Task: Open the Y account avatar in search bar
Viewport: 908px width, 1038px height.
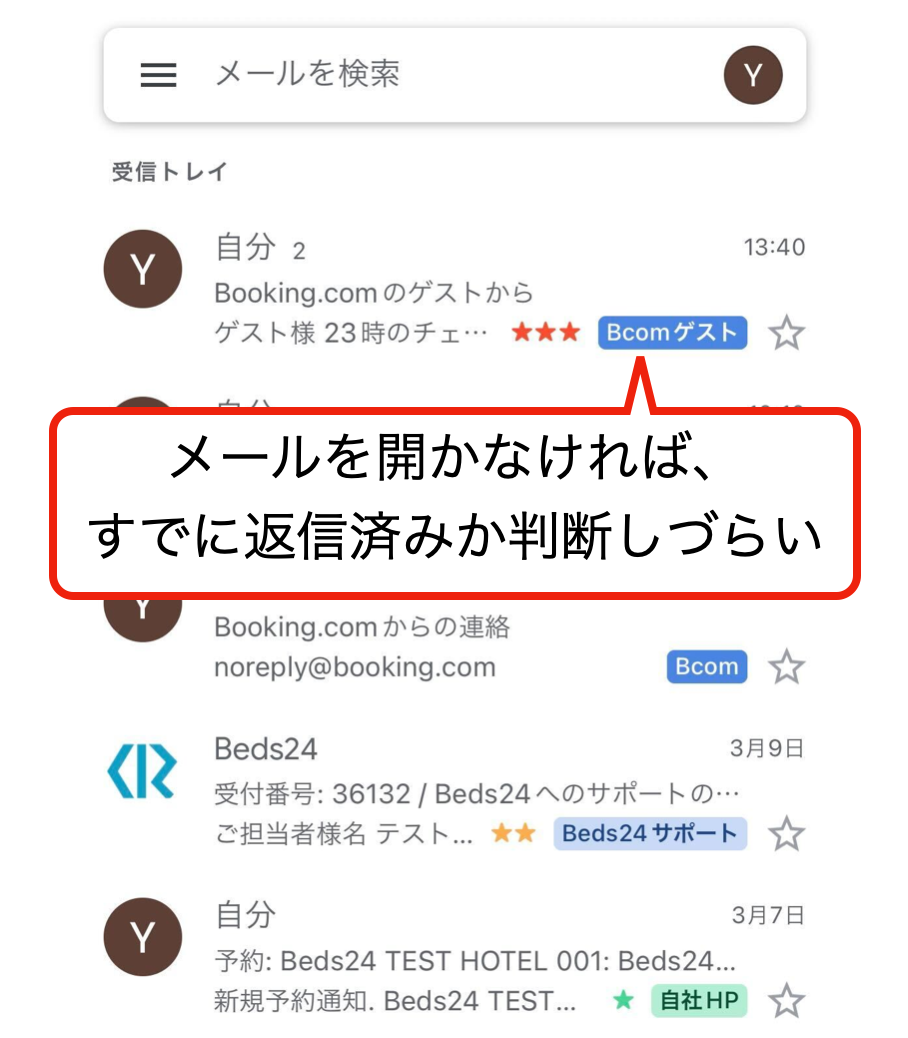Action: [753, 75]
